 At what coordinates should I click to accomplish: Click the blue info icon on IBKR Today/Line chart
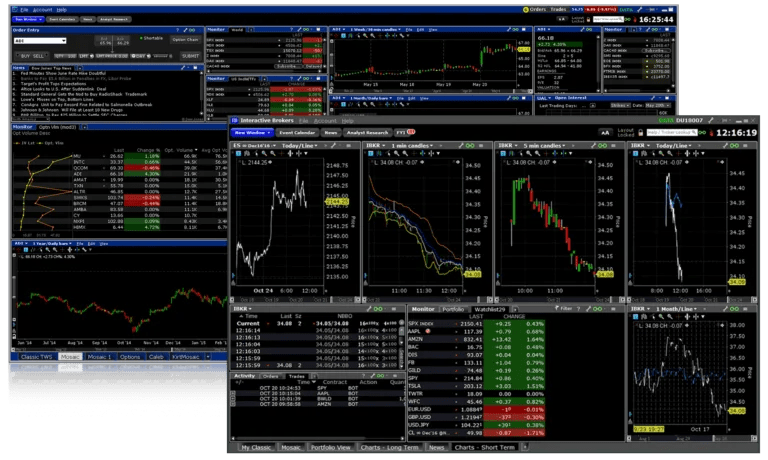pos(635,153)
